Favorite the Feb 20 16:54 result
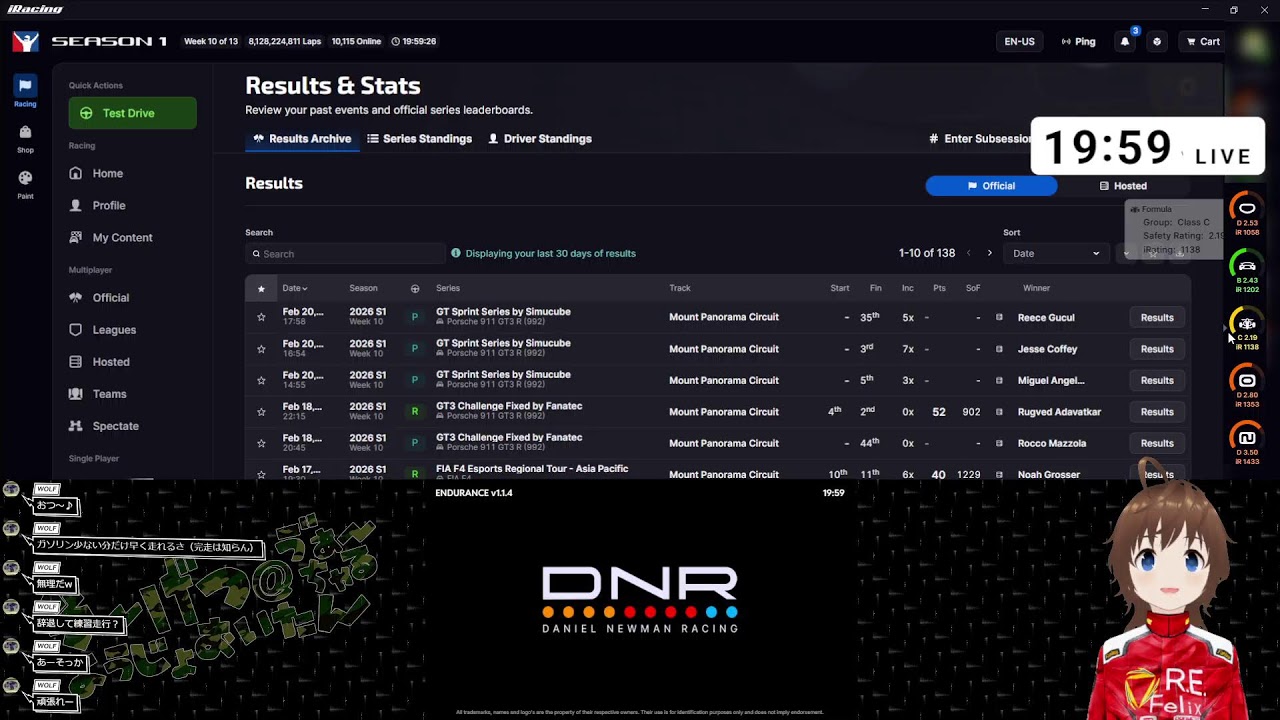This screenshot has height=720, width=1280. point(261,349)
